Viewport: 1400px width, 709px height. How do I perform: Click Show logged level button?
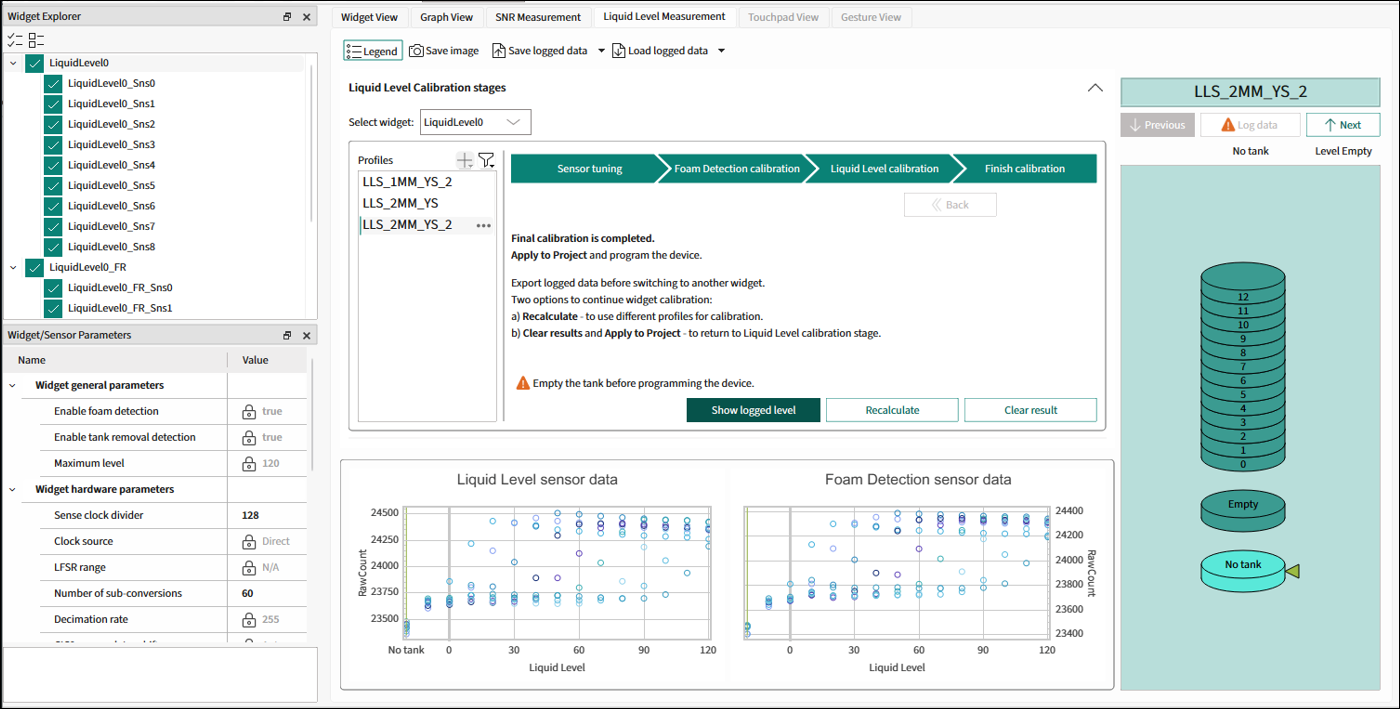pyautogui.click(x=753, y=410)
